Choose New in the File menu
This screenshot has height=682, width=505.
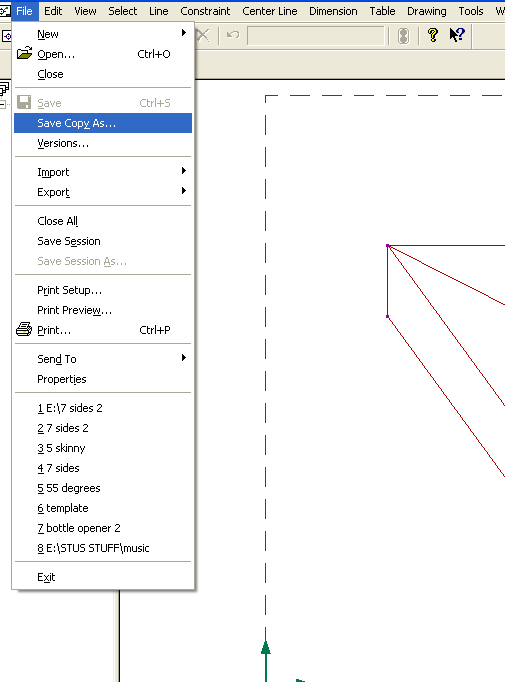(x=103, y=33)
